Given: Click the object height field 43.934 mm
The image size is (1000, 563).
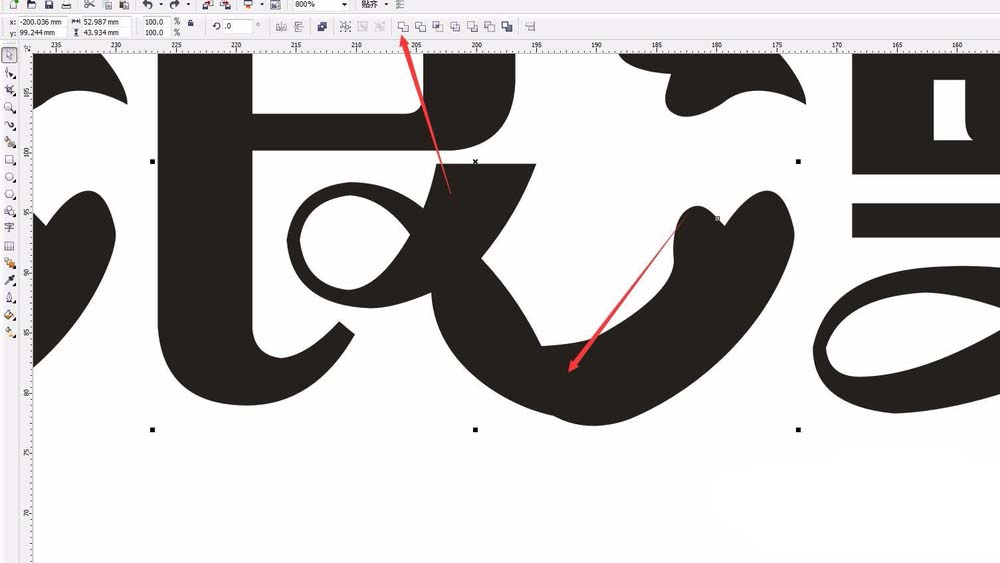Looking at the screenshot, I should (107, 32).
